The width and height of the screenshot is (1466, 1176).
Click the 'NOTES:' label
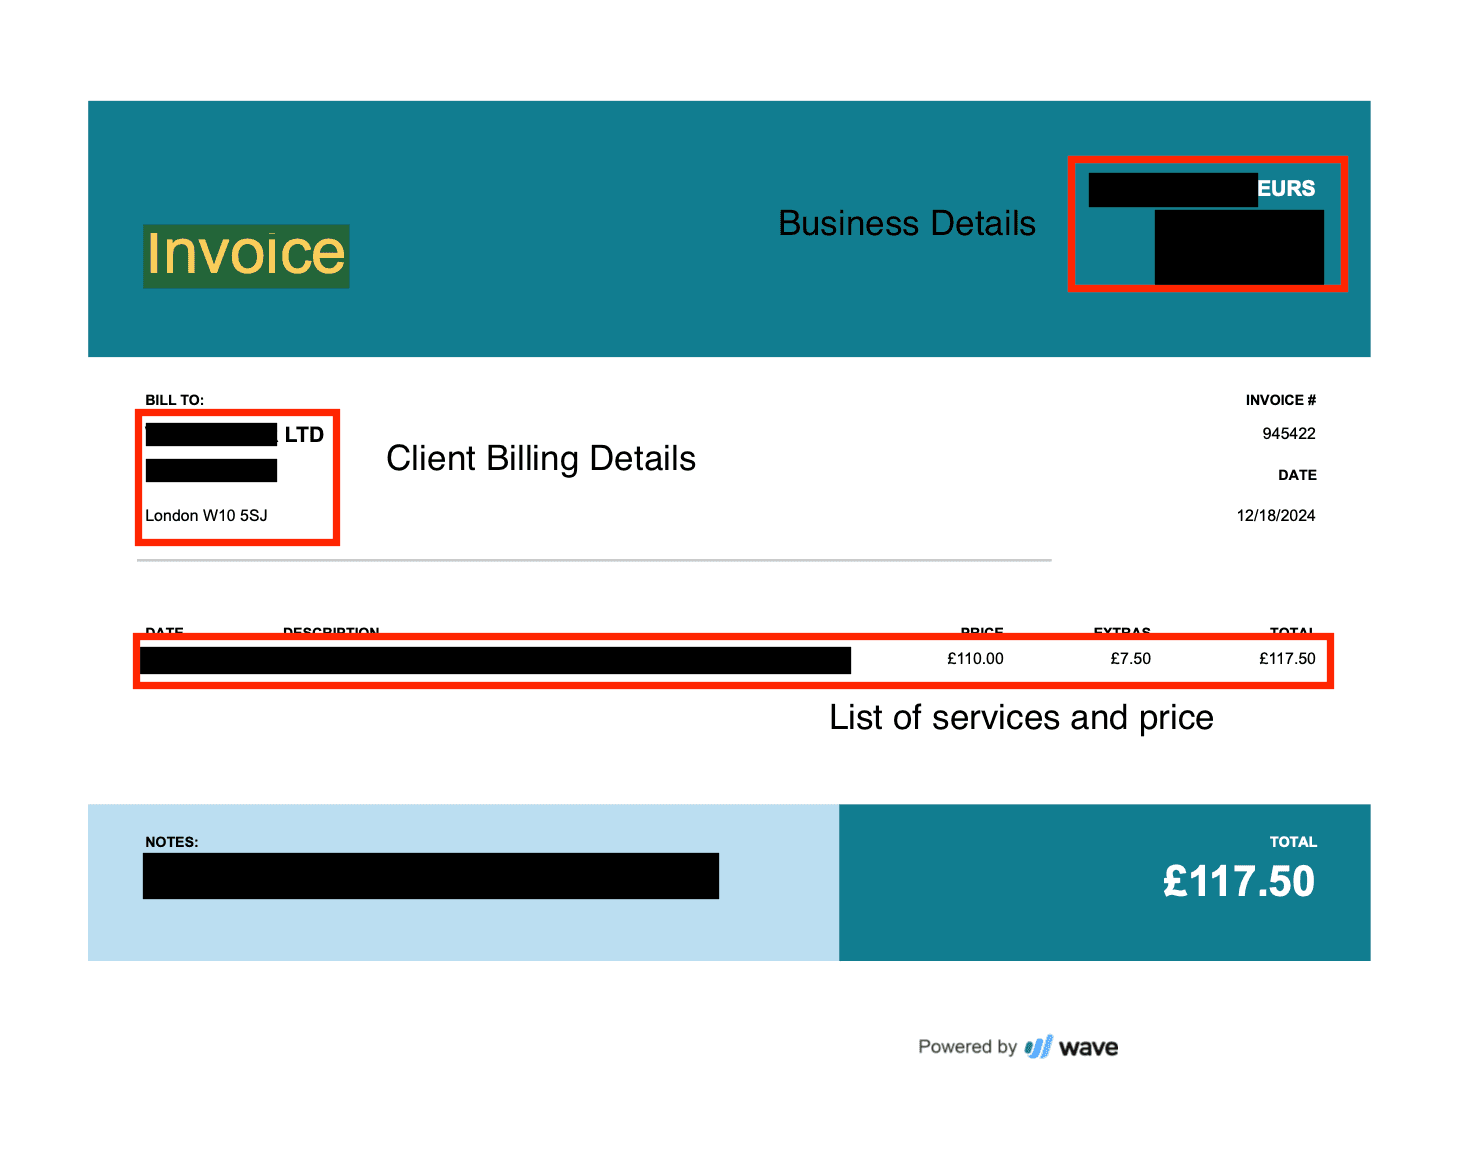click(171, 842)
